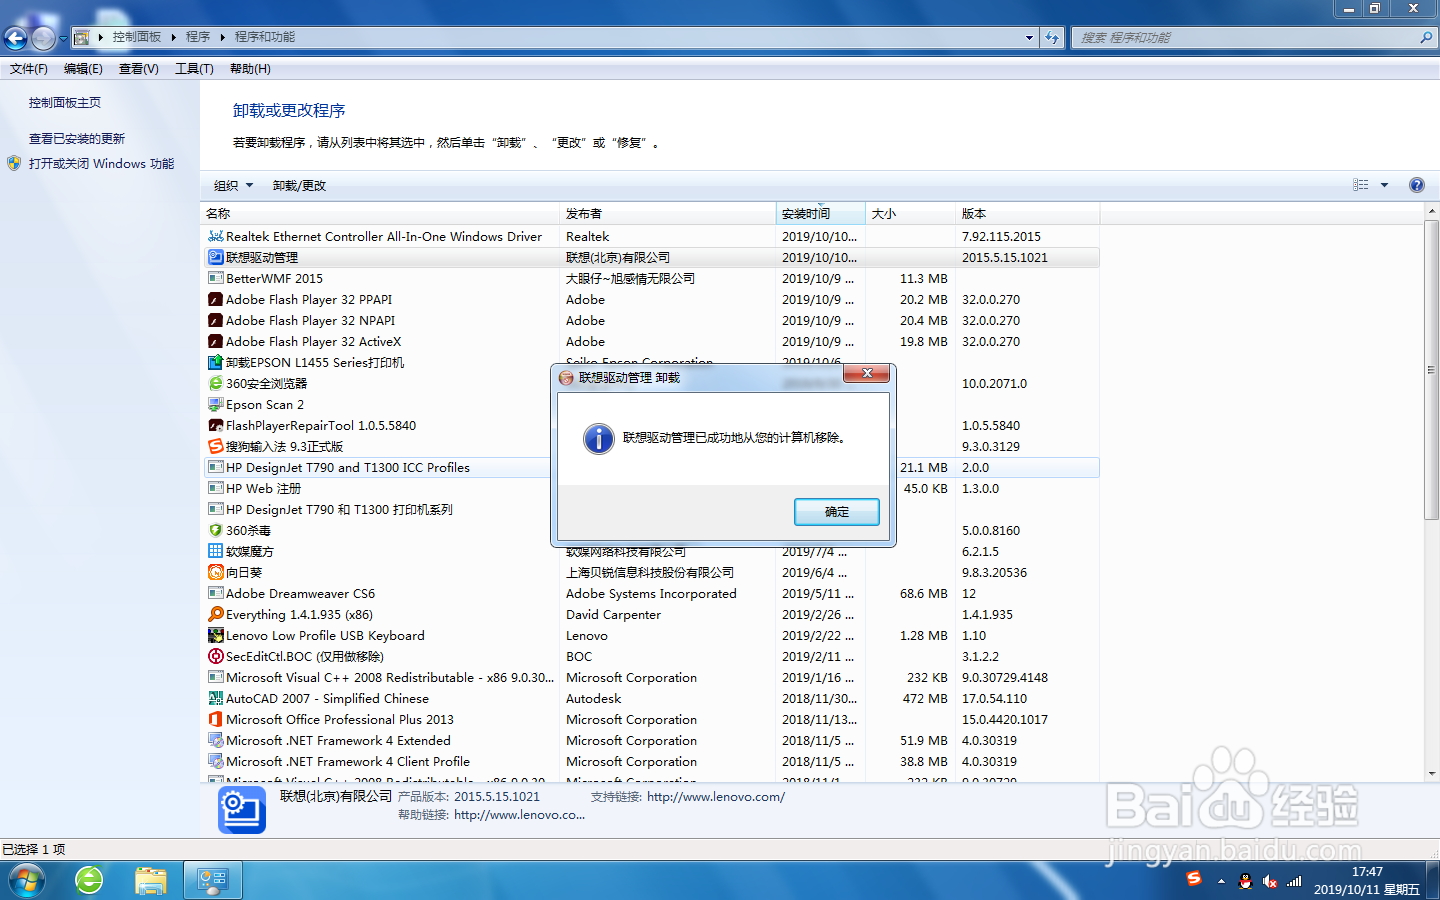Open the 工具 menu
Screen dimensions: 1440x900
coord(193,68)
